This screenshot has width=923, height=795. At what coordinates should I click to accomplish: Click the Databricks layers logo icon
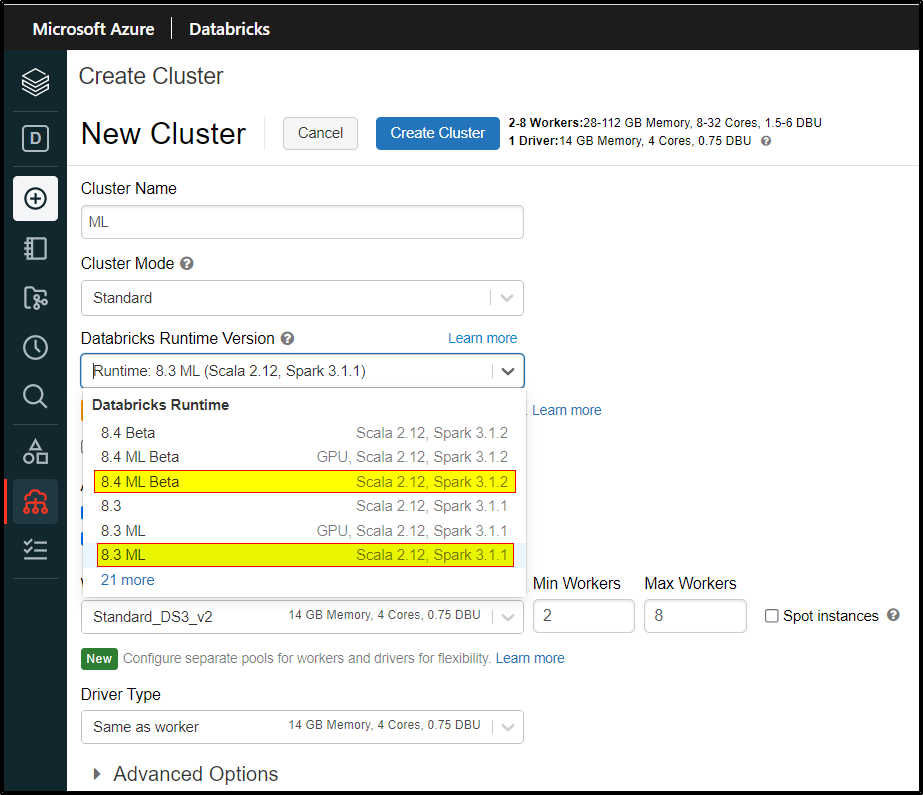[x=35, y=82]
